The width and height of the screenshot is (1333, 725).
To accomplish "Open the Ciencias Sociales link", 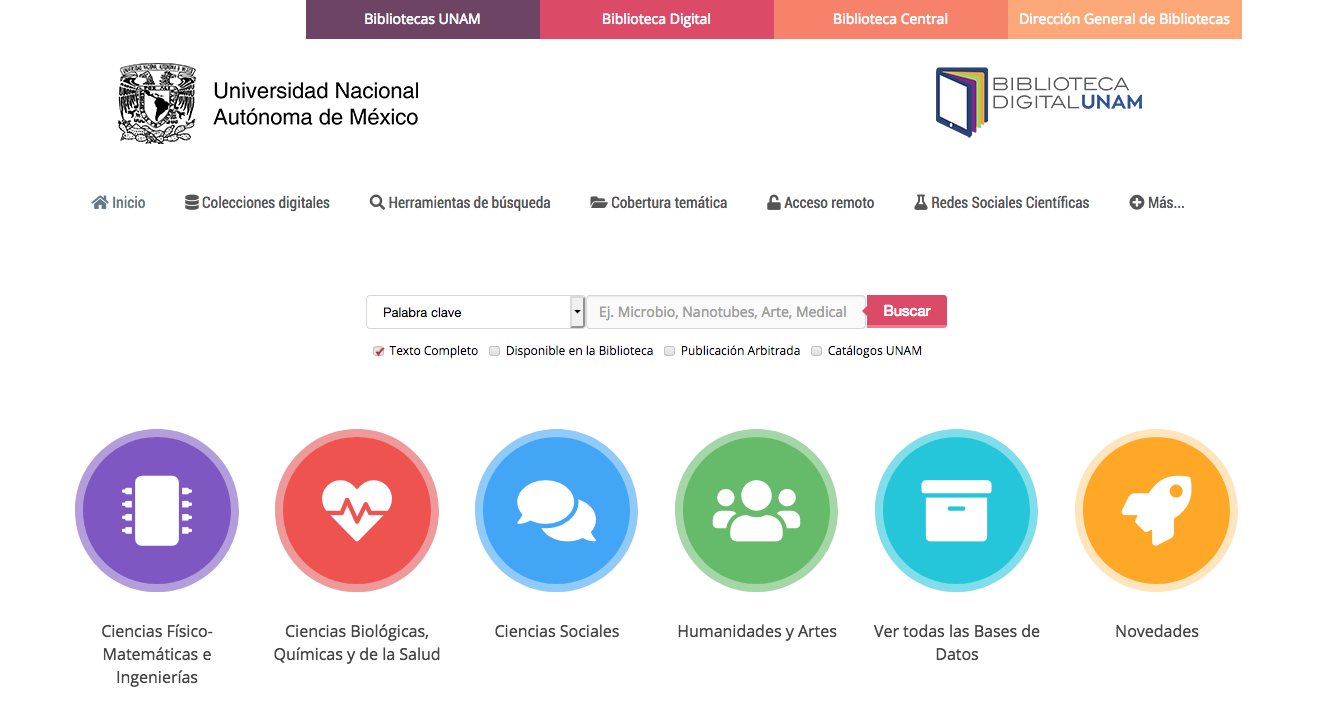I will (557, 632).
